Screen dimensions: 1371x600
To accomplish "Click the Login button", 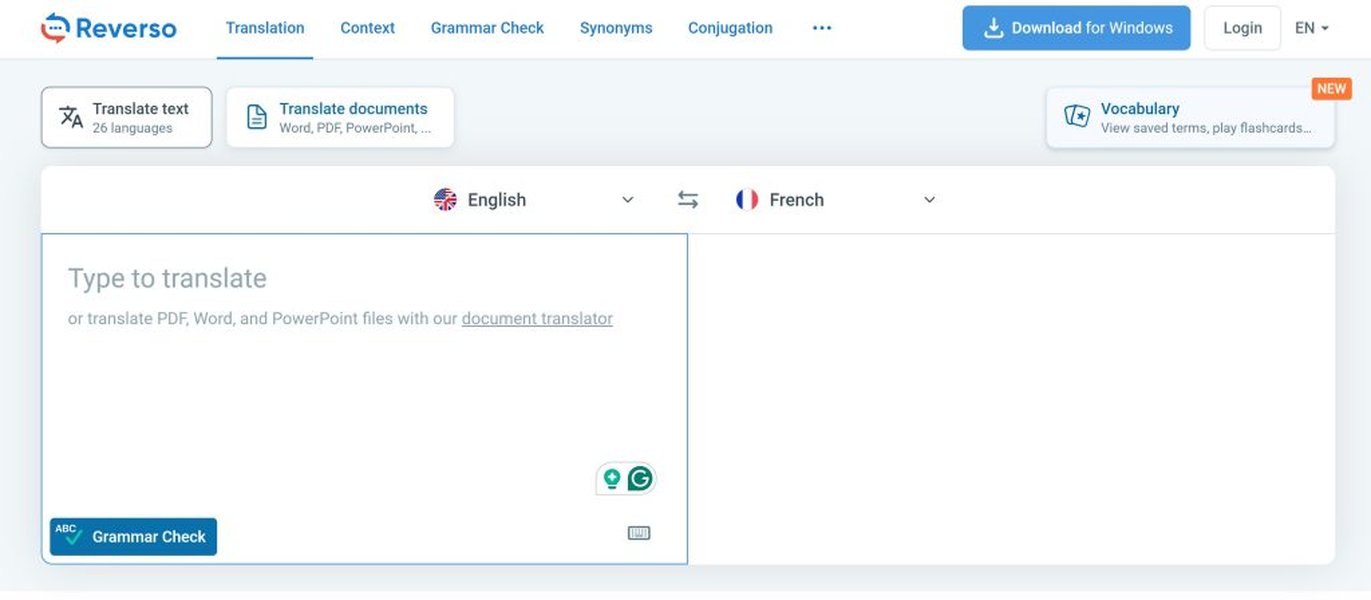I will pyautogui.click(x=1242, y=27).
